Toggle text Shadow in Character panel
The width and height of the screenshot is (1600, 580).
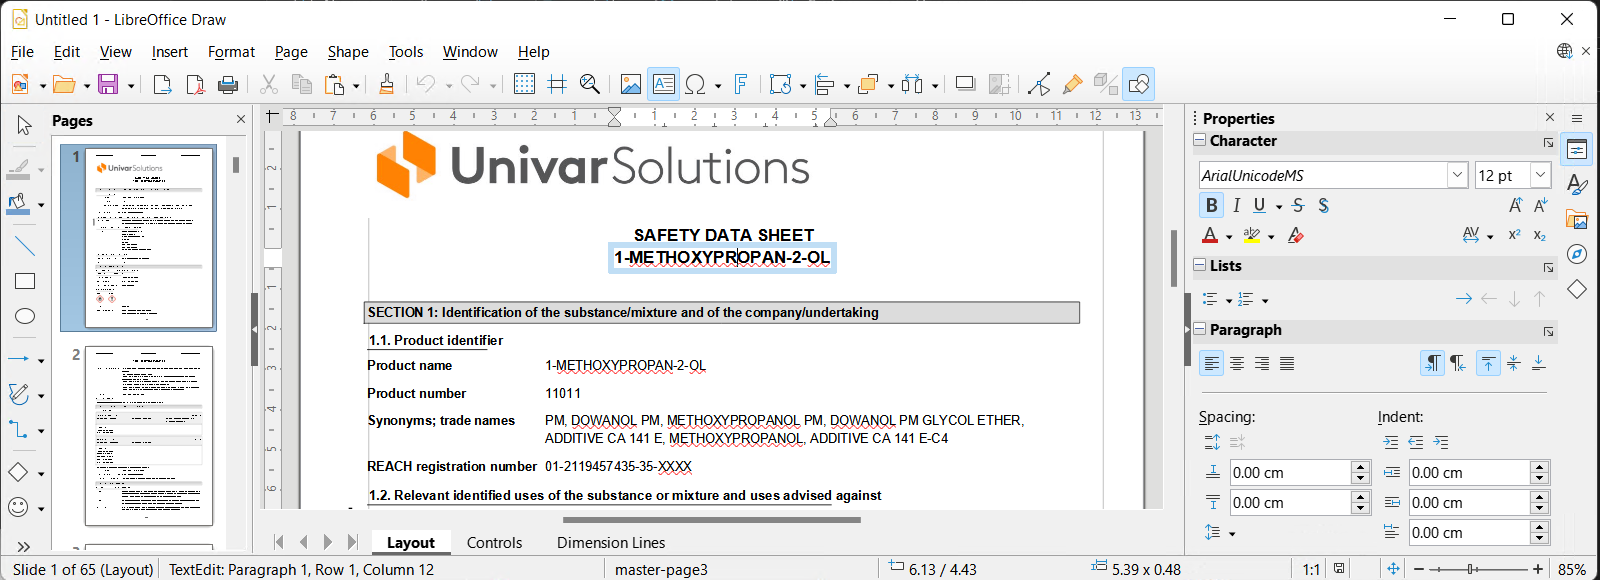point(1323,205)
